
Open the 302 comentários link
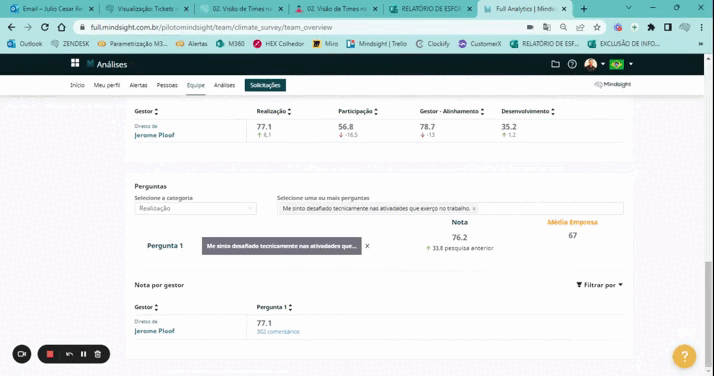point(278,332)
